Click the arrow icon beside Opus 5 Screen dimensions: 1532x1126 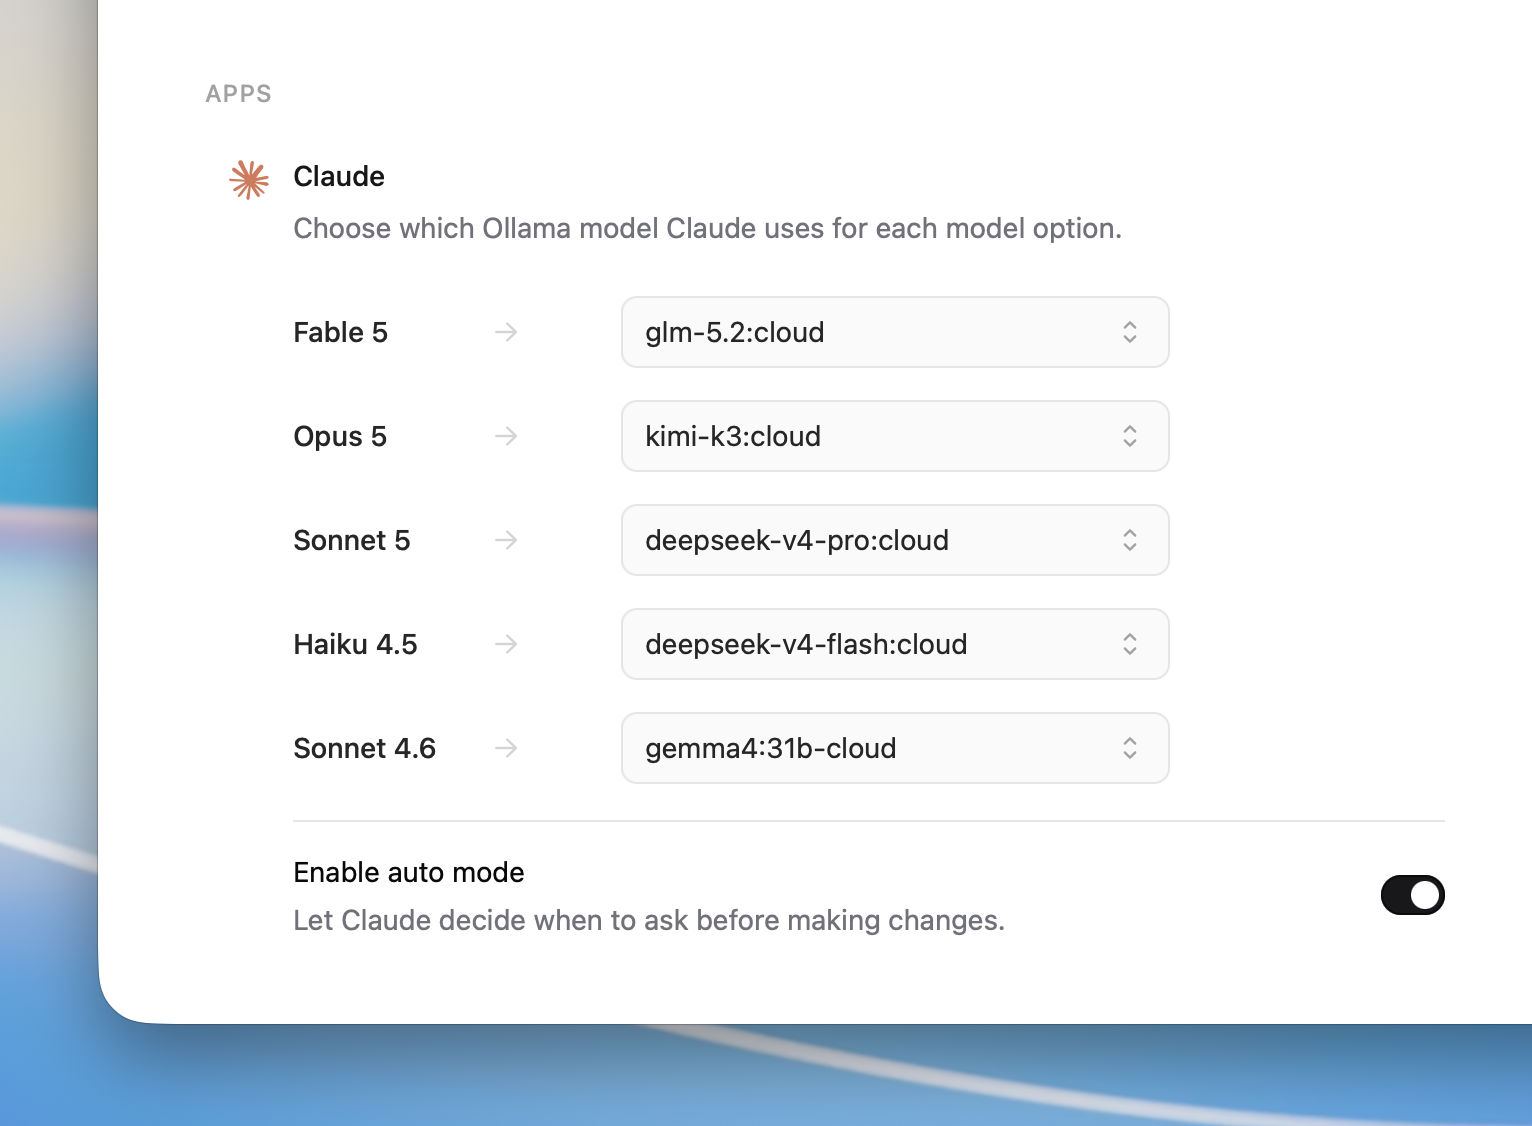pos(506,436)
